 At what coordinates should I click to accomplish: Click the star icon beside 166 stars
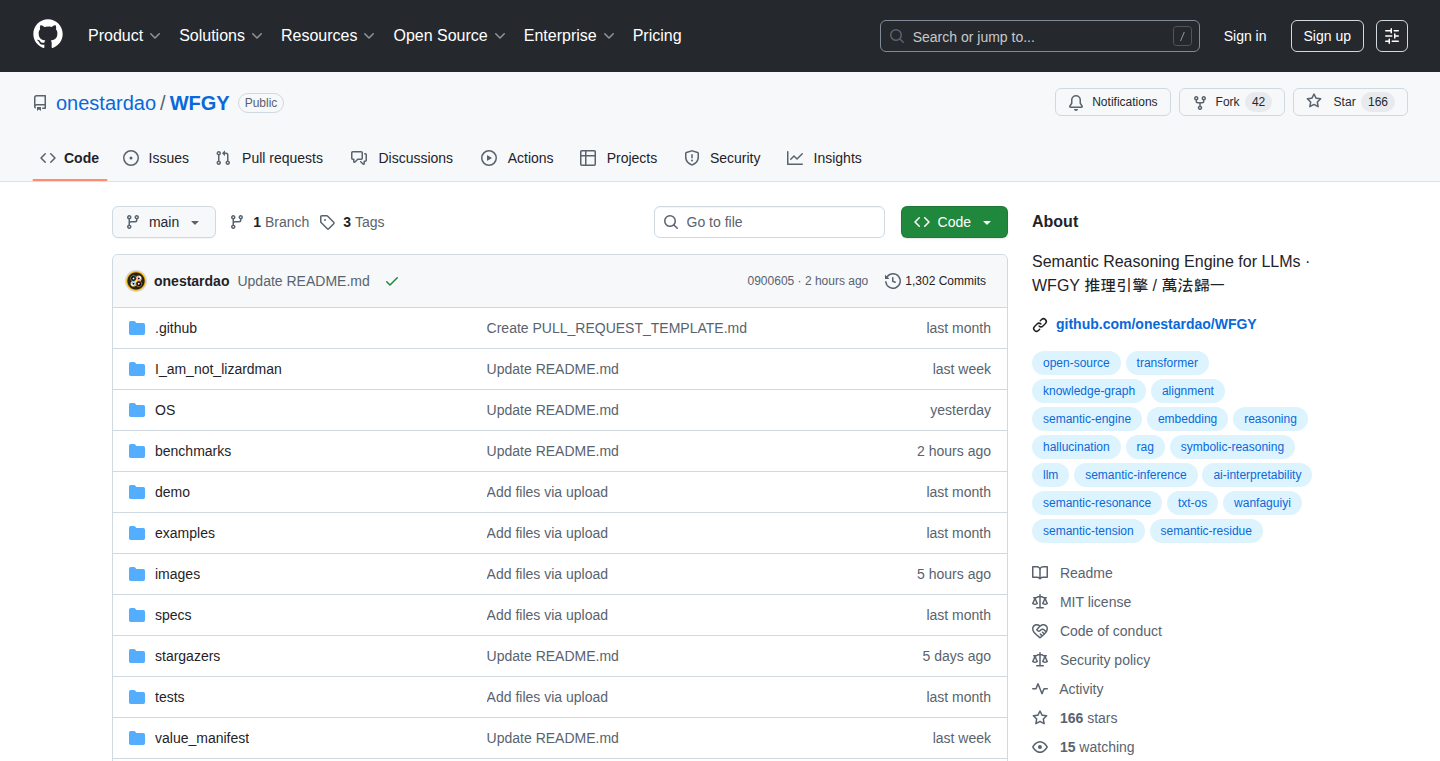1040,718
